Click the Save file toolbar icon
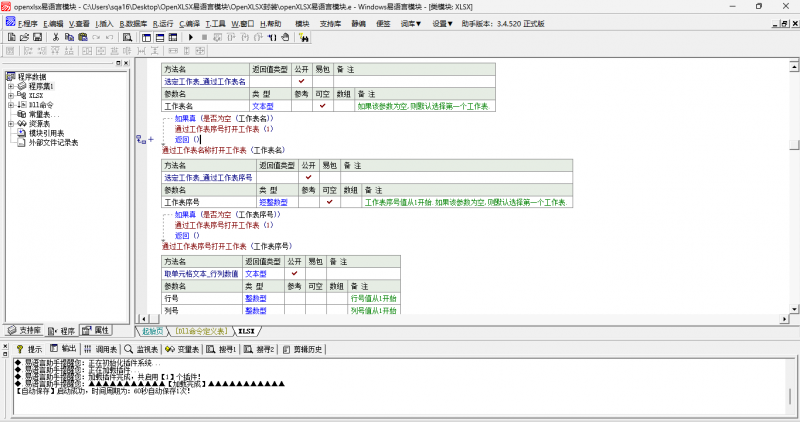 pos(37,37)
